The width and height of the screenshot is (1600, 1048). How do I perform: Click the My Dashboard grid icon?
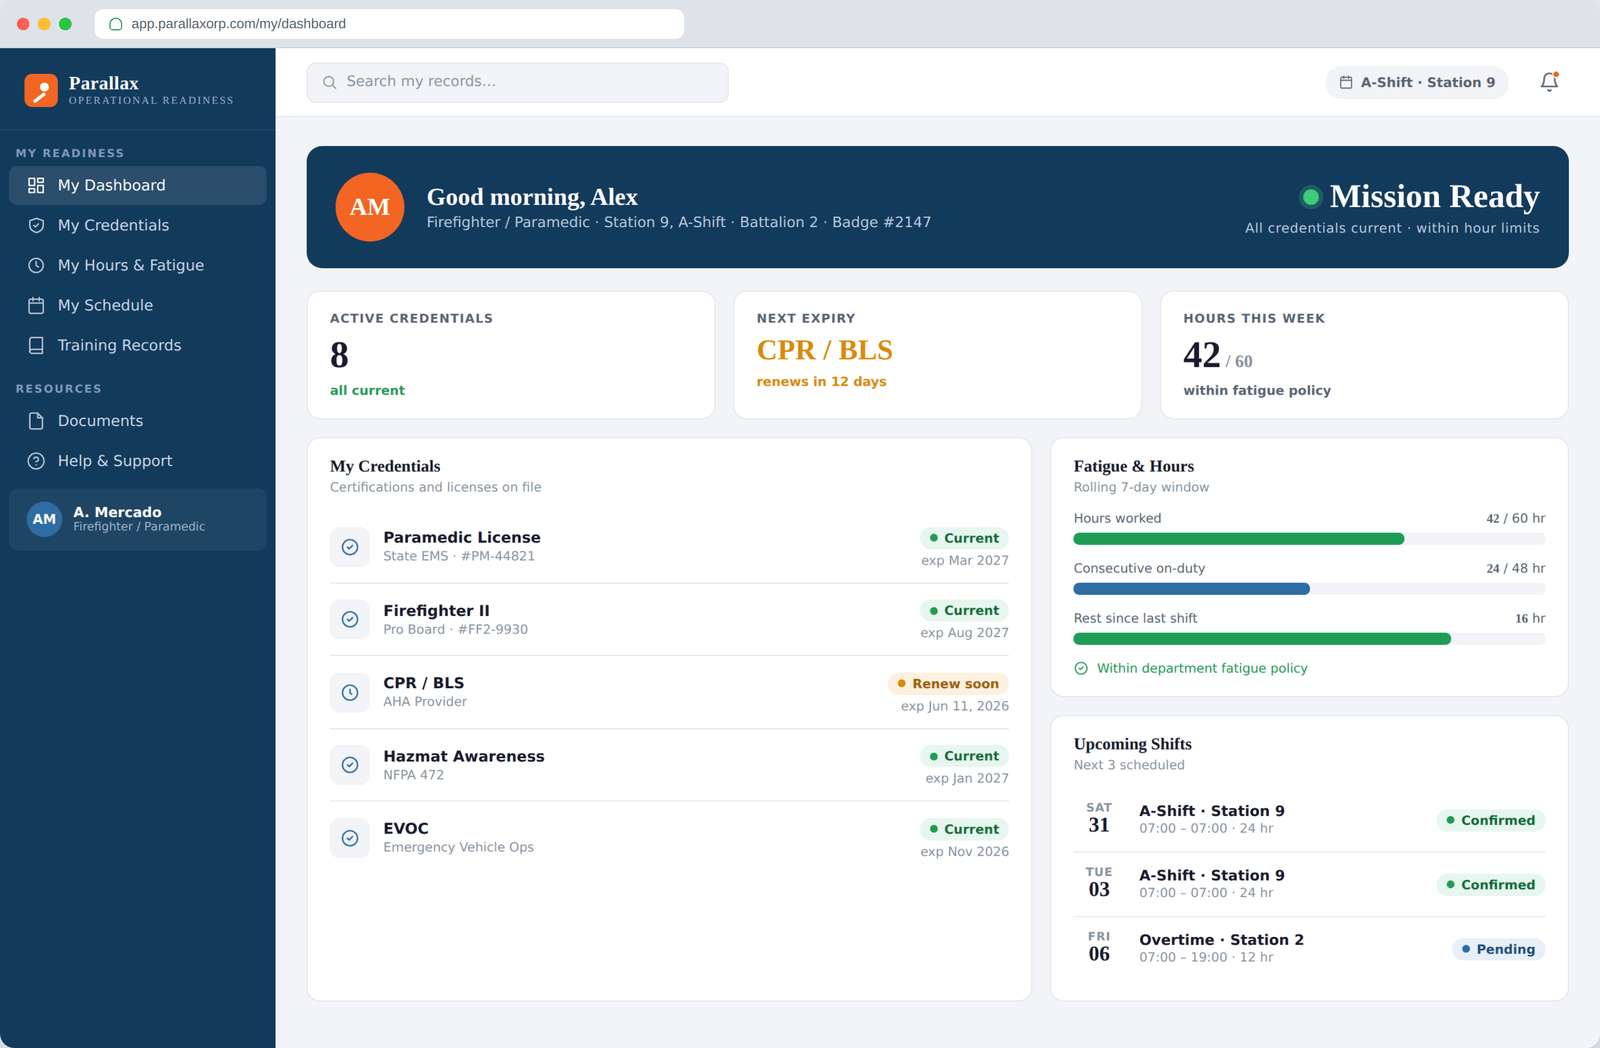point(36,185)
